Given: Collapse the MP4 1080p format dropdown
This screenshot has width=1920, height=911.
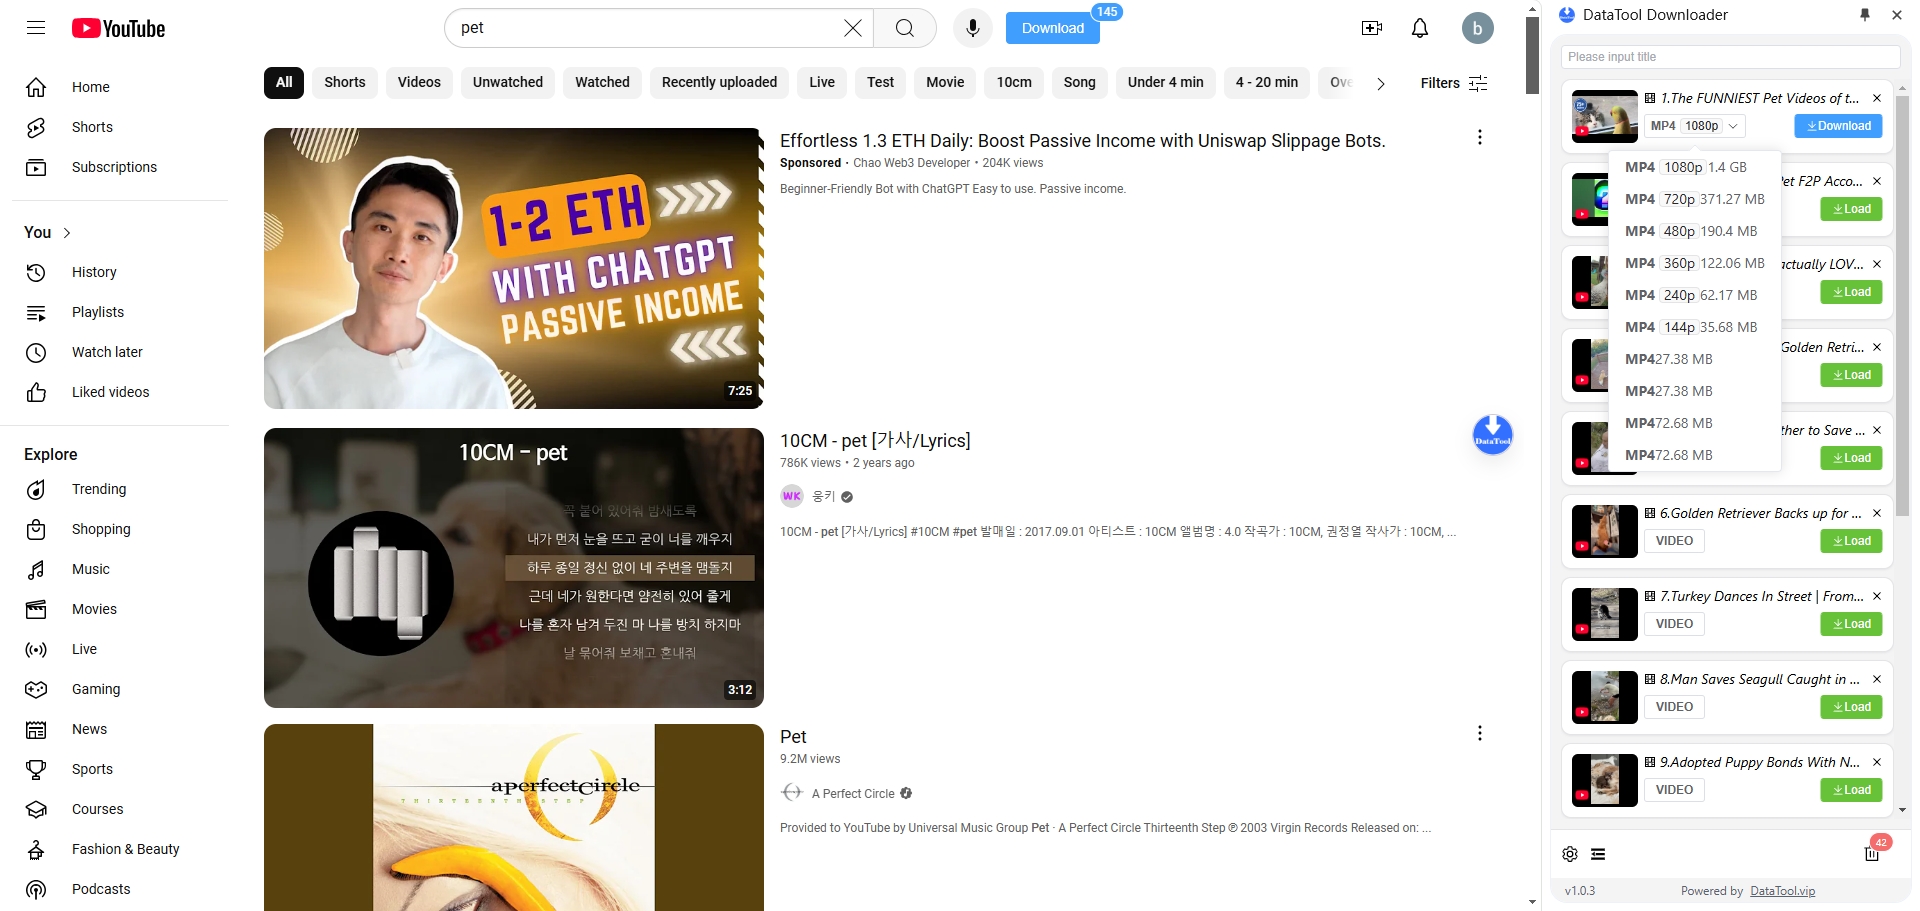Looking at the screenshot, I should 1695,126.
